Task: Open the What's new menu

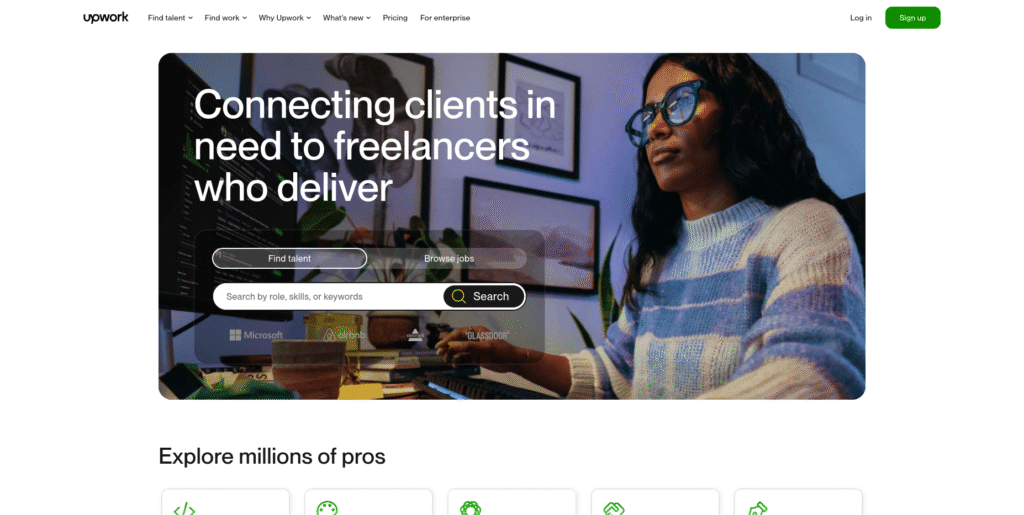Action: [346, 18]
